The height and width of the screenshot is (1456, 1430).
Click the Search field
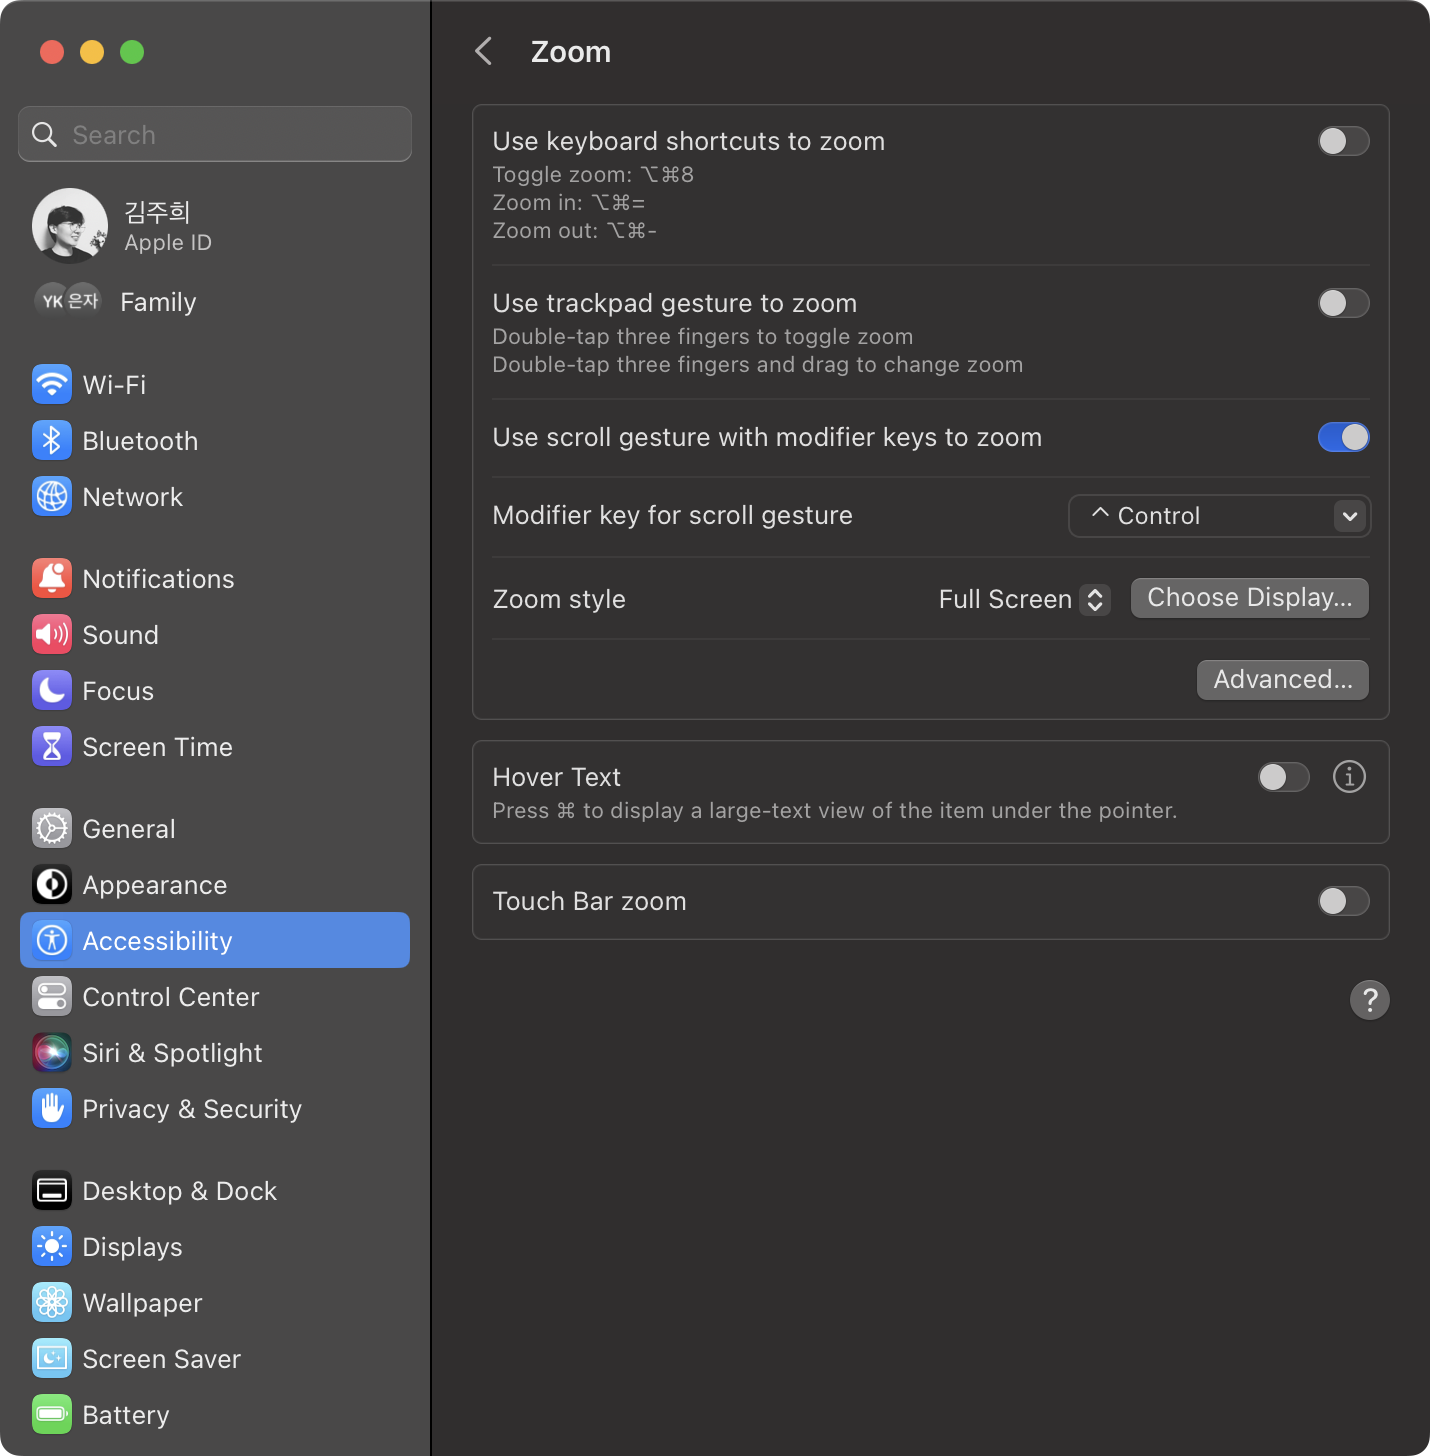pos(215,134)
